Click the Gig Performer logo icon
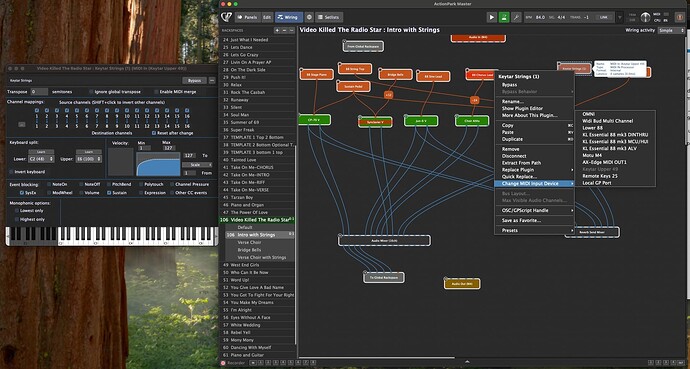The height and width of the screenshot is (369, 690). (x=226, y=17)
